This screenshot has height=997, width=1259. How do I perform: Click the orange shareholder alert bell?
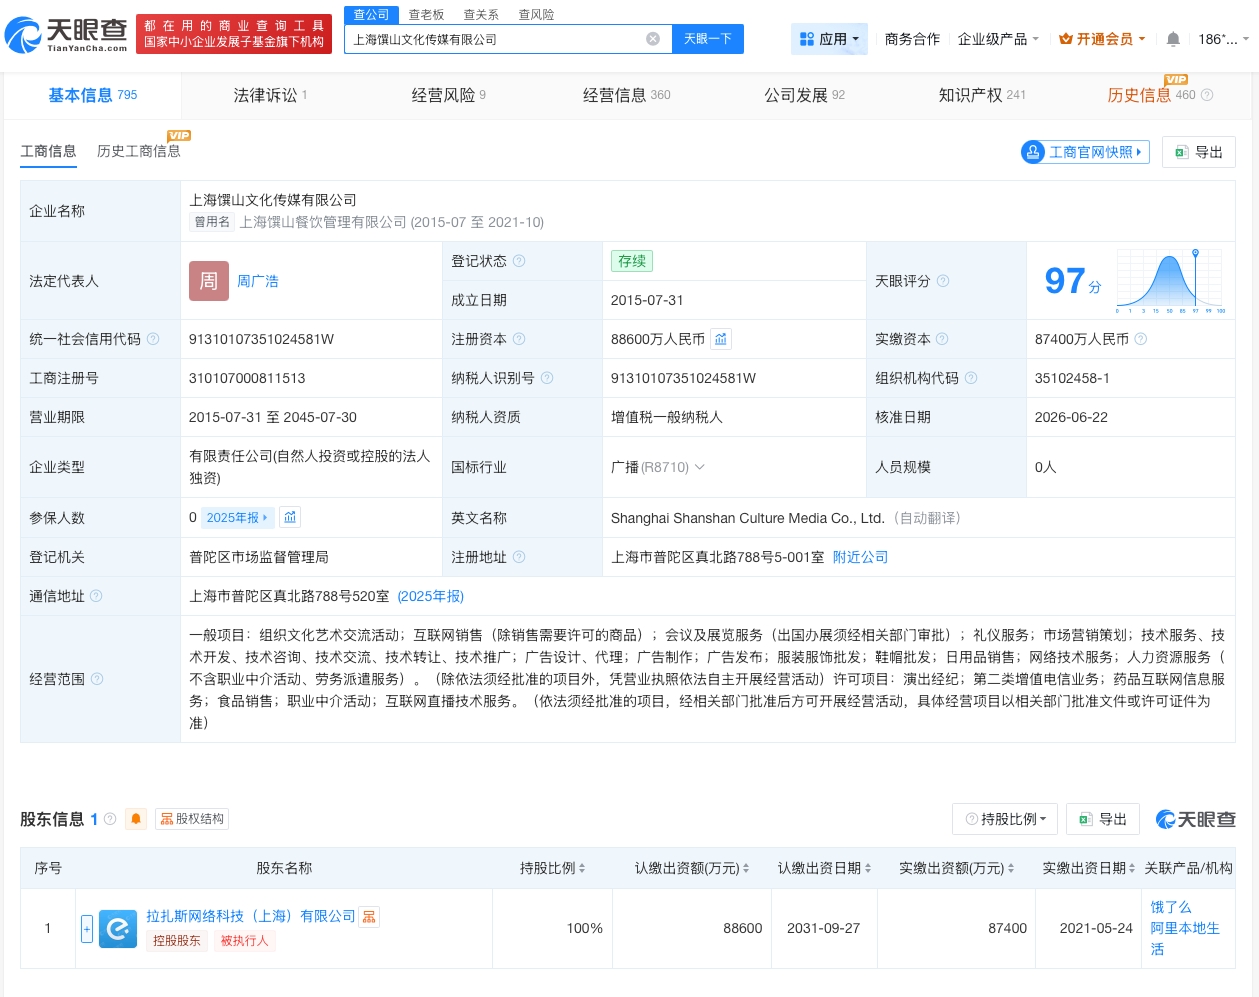click(136, 819)
